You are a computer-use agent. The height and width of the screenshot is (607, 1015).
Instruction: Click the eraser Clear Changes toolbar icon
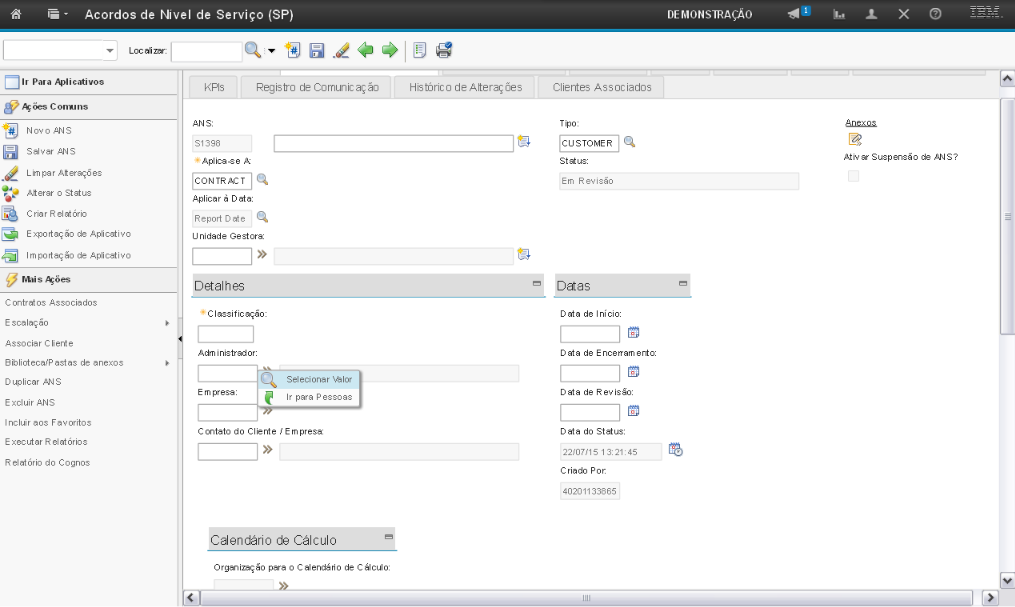coord(341,50)
